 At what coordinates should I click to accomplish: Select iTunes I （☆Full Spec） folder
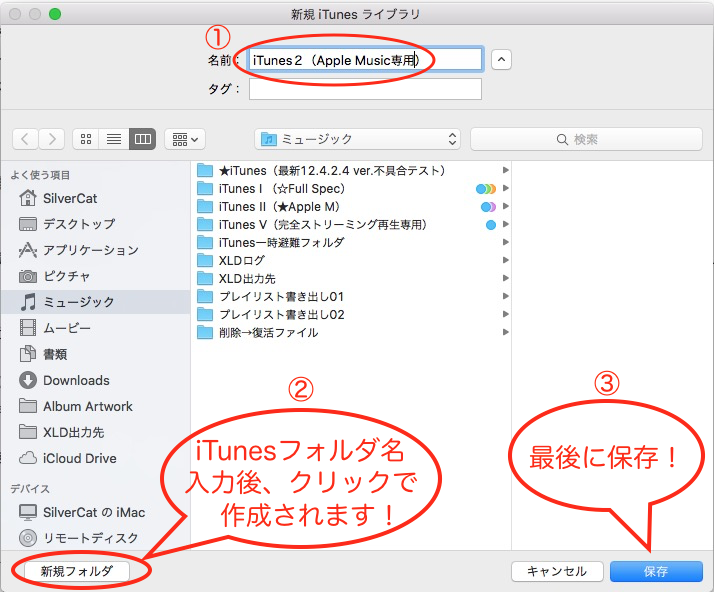click(353, 189)
